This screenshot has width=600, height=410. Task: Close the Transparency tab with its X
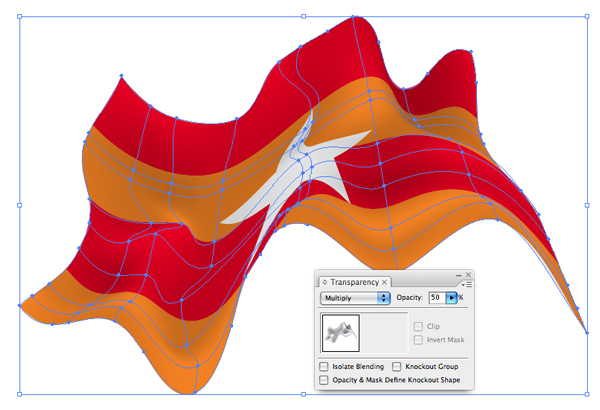384,282
